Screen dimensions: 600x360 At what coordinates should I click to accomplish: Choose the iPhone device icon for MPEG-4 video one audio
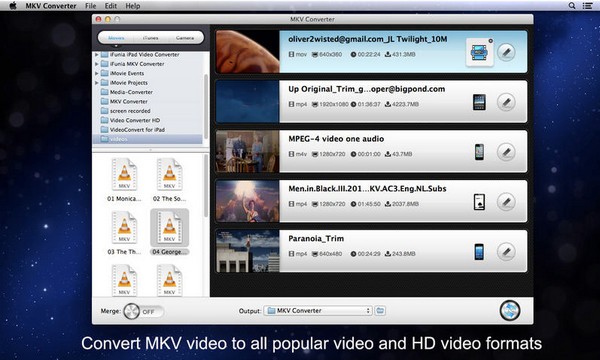pyautogui.click(x=479, y=152)
